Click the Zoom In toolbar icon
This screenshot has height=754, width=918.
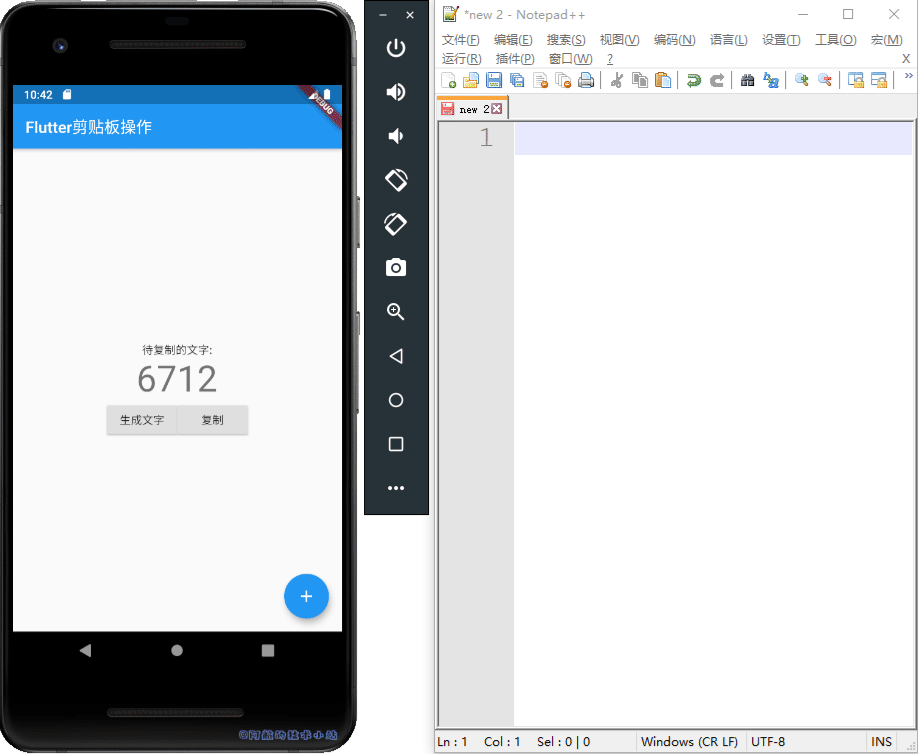(801, 81)
